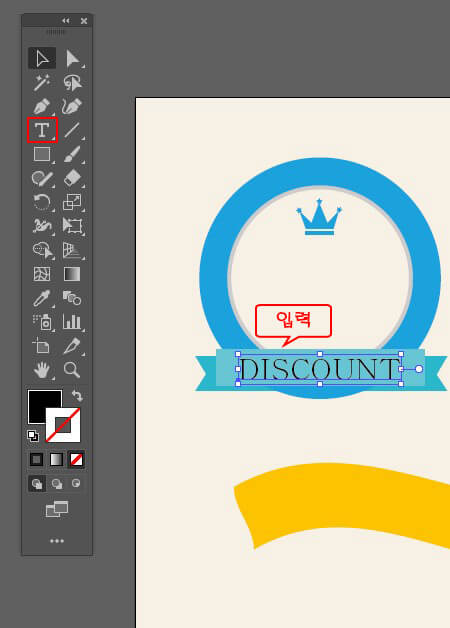Select the Symbol Sprayer tool

tap(42, 322)
